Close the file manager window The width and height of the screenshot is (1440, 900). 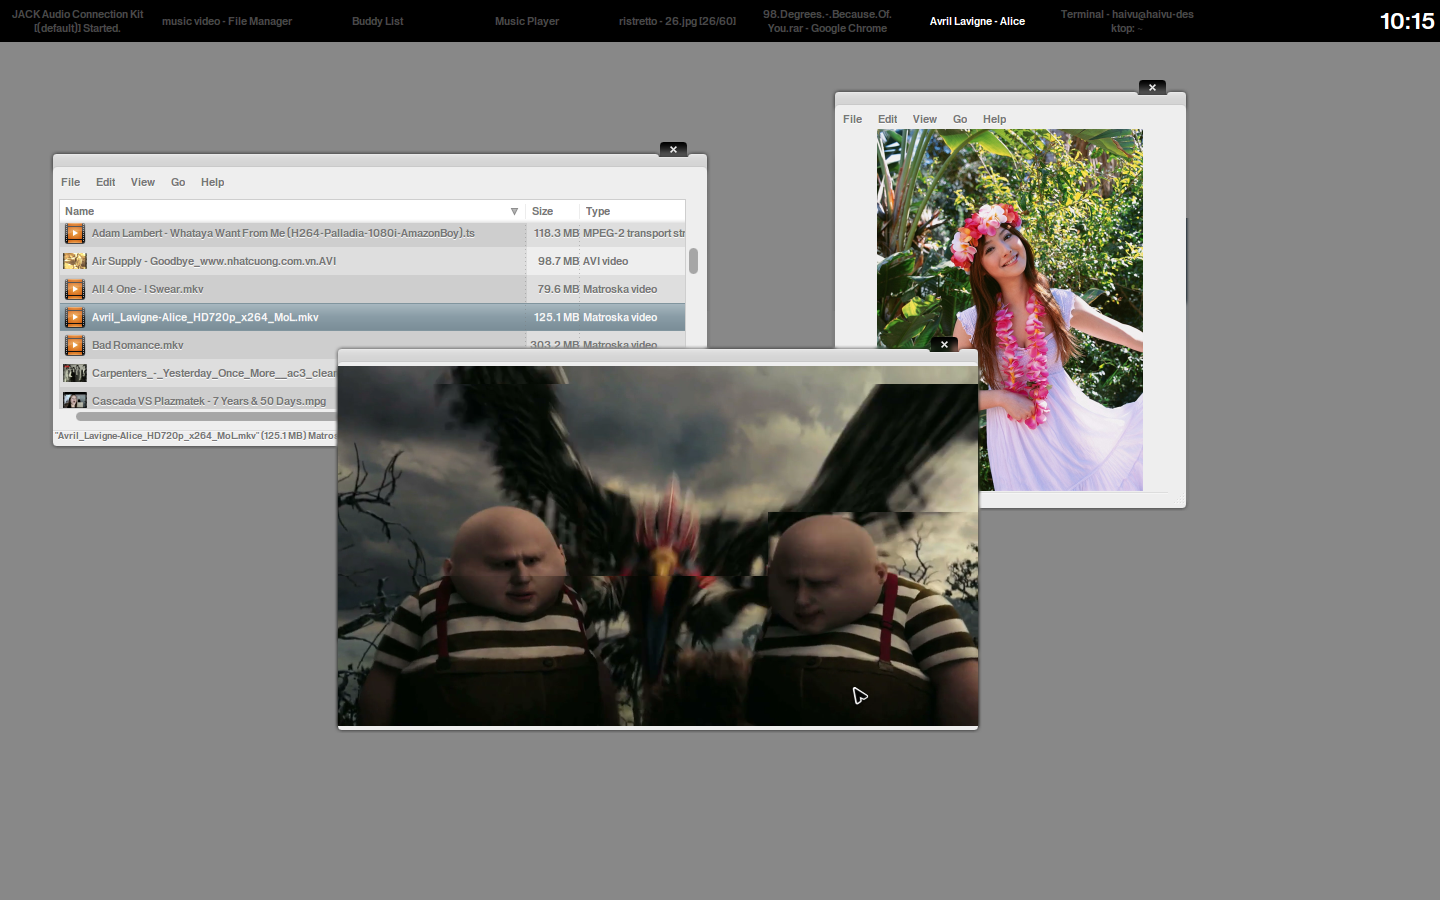click(x=673, y=149)
